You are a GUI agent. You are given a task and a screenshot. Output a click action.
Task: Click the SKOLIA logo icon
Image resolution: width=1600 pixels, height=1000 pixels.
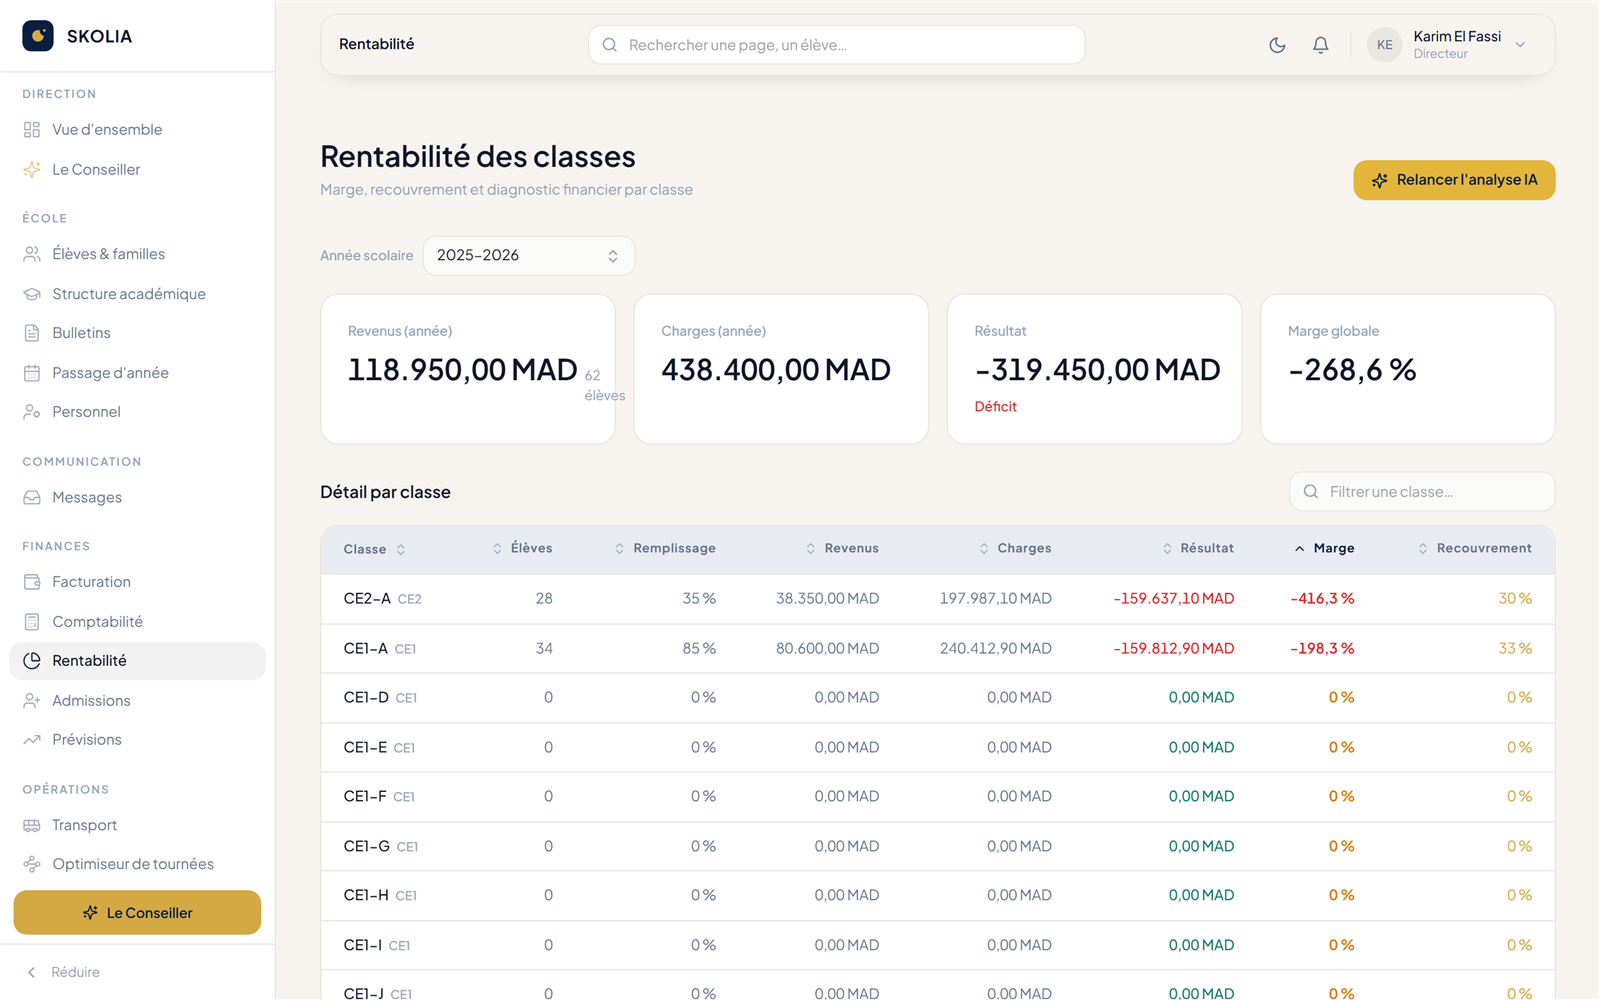coord(38,36)
